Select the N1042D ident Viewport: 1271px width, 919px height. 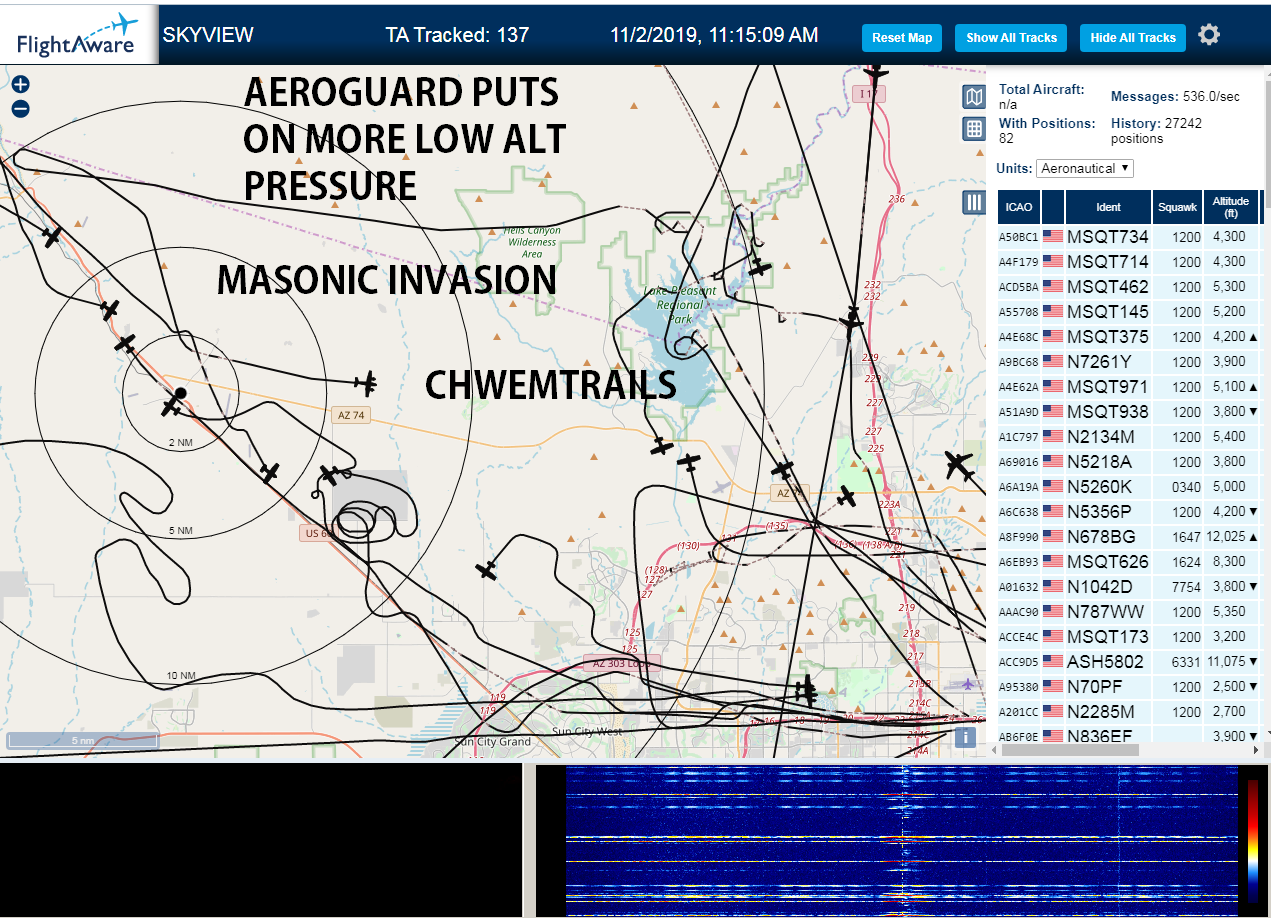tap(1100, 587)
